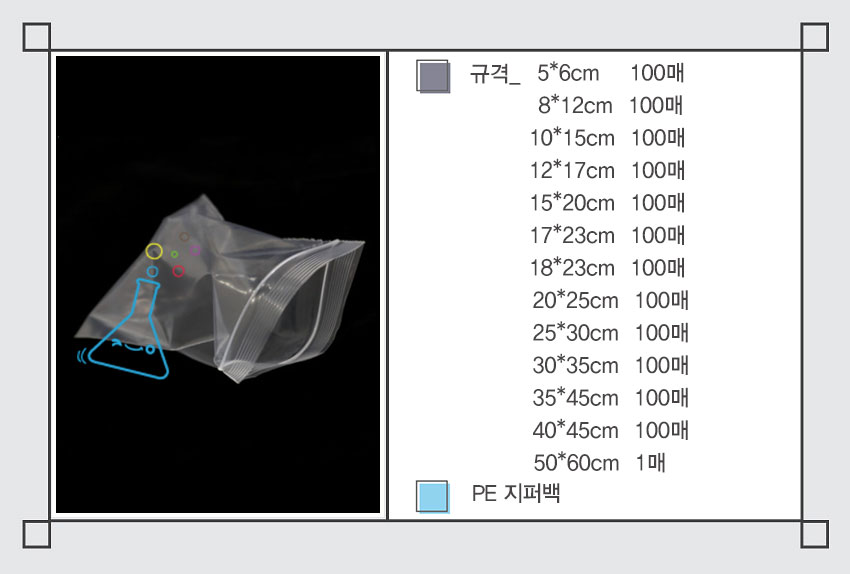Select the 규격_ label

pyautogui.click(x=495, y=73)
